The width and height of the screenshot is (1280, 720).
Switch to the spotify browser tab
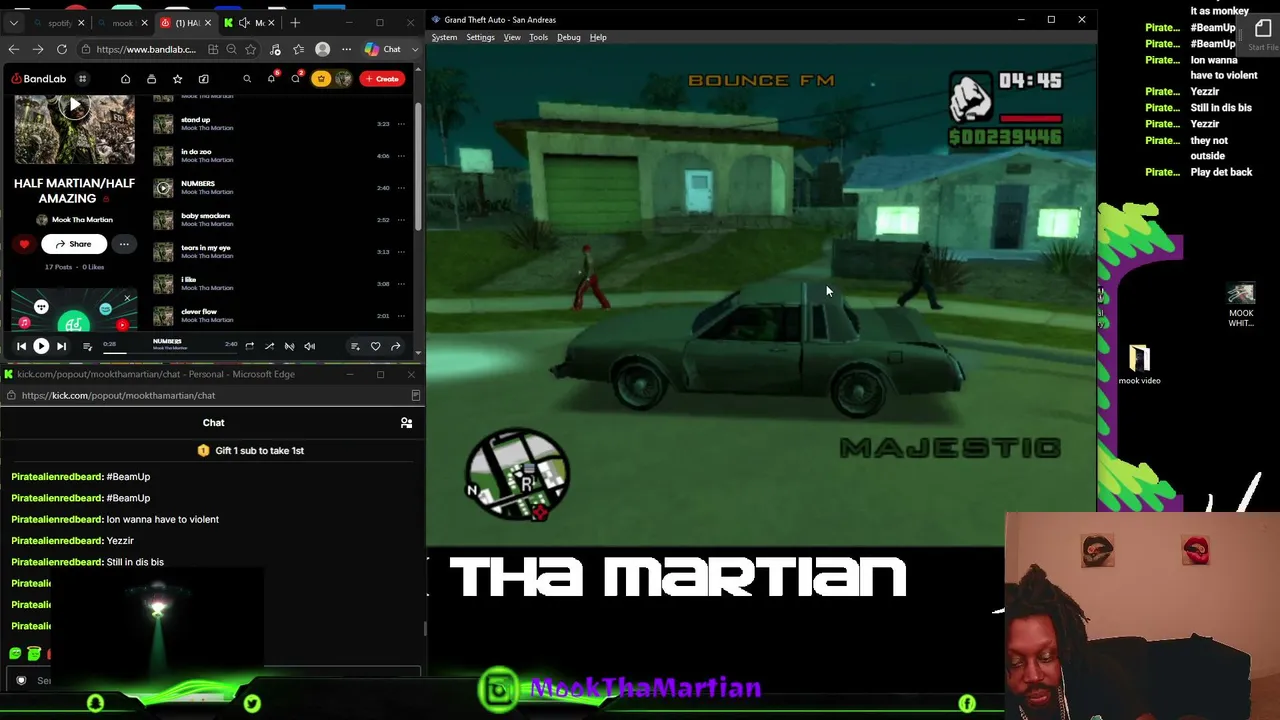click(x=60, y=22)
